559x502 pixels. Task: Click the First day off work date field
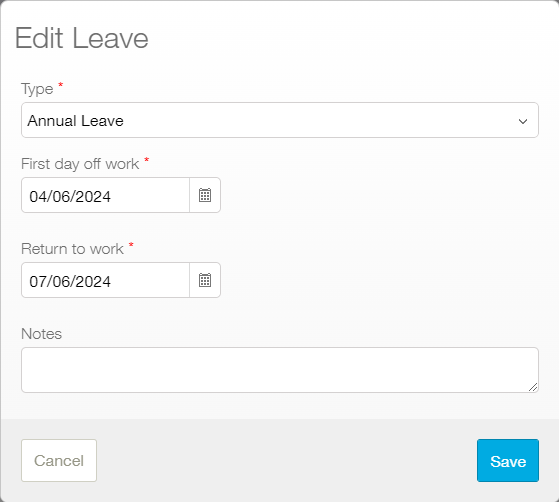[x=106, y=195]
